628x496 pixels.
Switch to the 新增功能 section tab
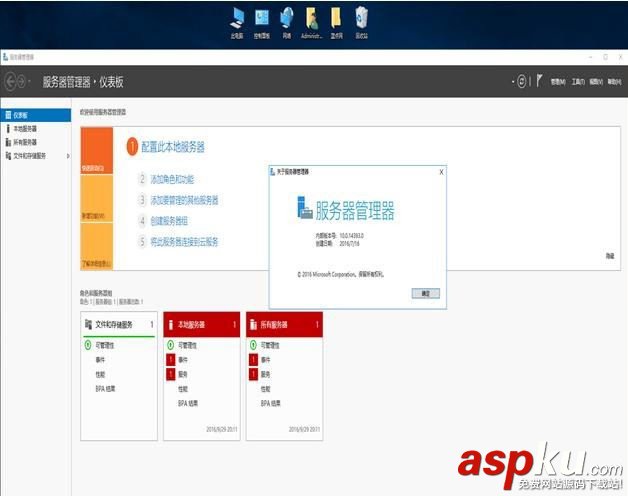pos(97,198)
